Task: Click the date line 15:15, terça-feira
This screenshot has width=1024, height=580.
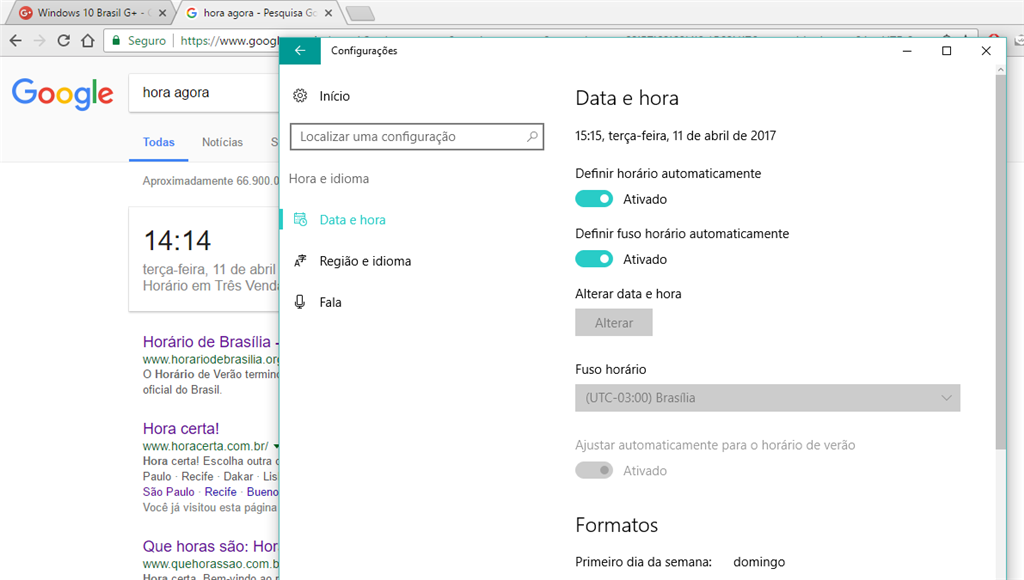Action: click(675, 136)
